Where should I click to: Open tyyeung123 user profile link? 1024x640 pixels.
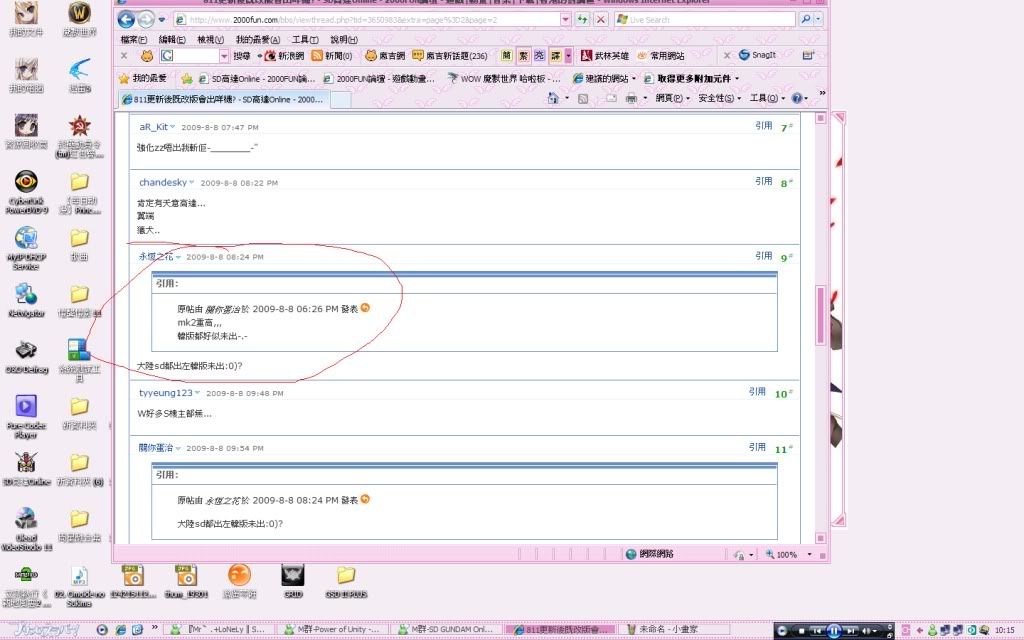pyautogui.click(x=165, y=392)
